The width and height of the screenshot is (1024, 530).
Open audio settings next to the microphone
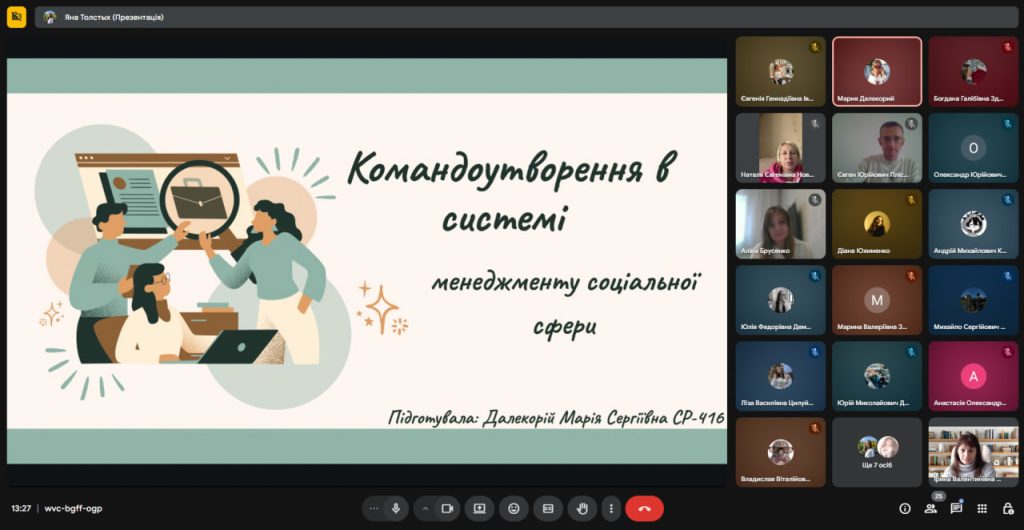click(x=373, y=508)
